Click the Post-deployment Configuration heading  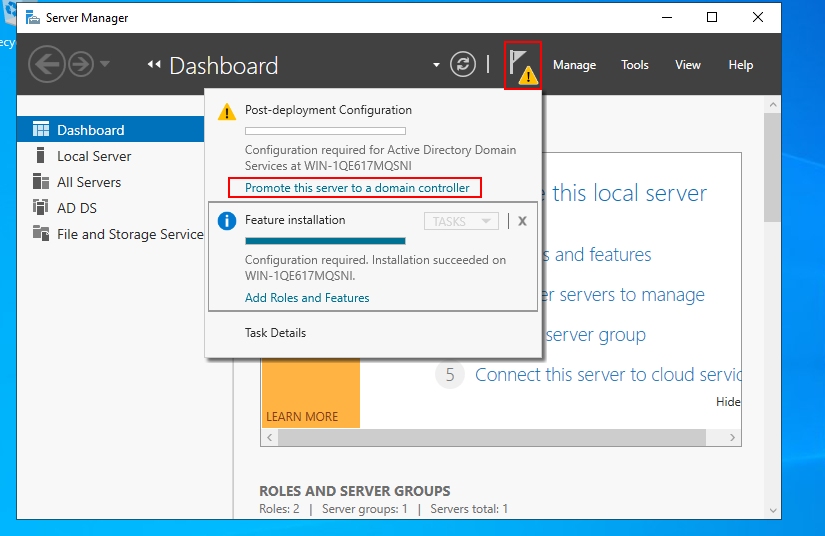coord(328,110)
